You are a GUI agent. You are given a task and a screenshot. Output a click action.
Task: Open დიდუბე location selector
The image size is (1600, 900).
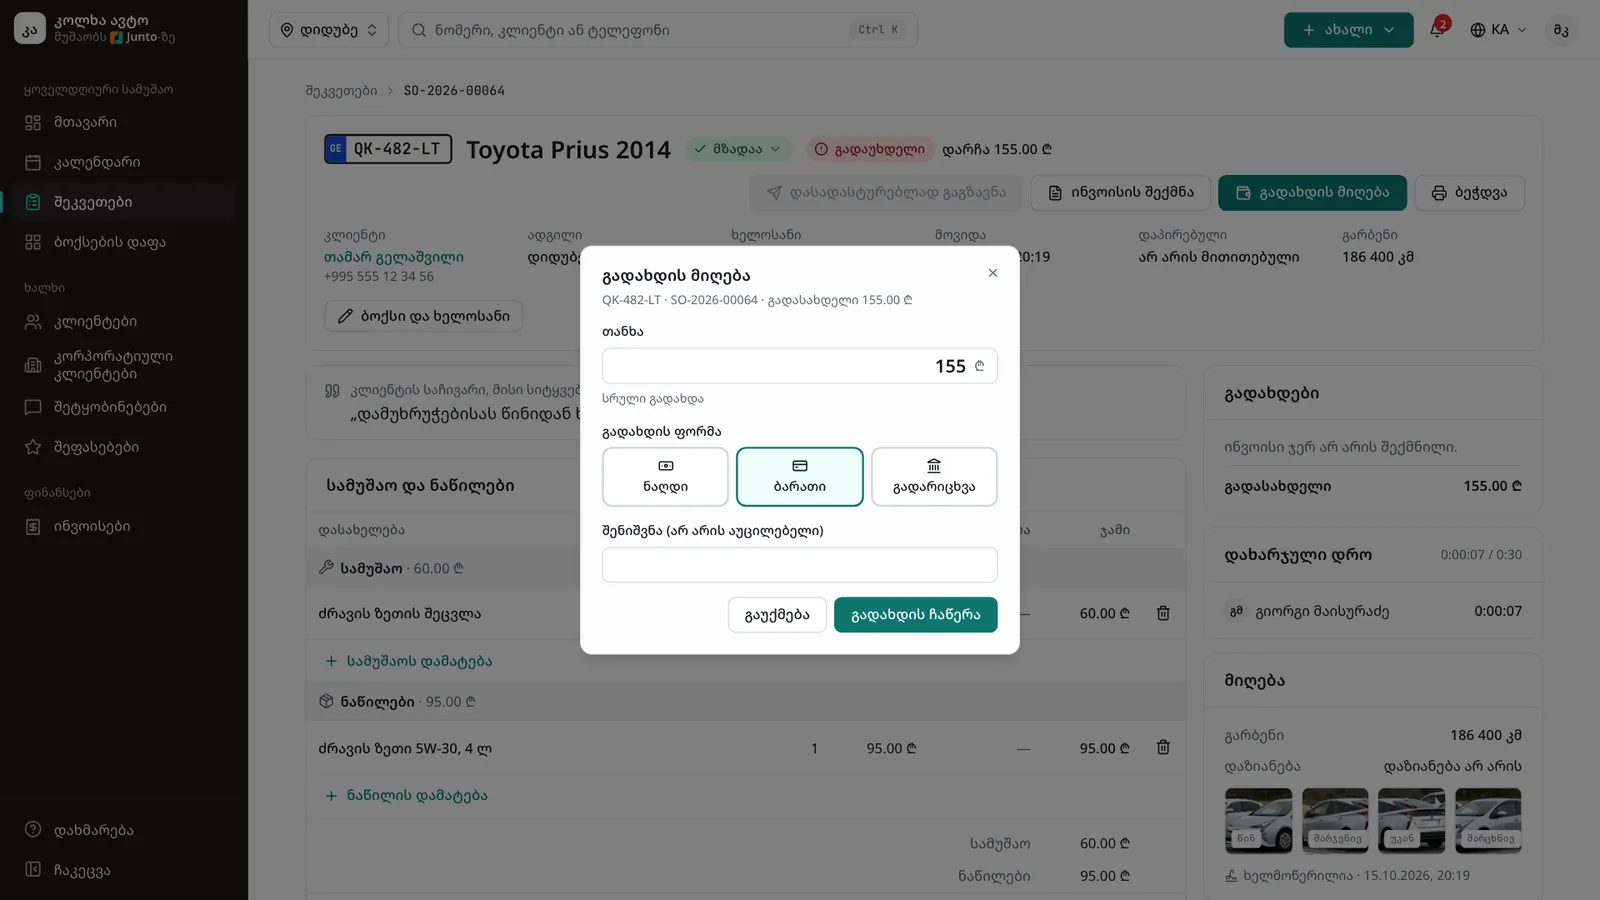coord(329,30)
